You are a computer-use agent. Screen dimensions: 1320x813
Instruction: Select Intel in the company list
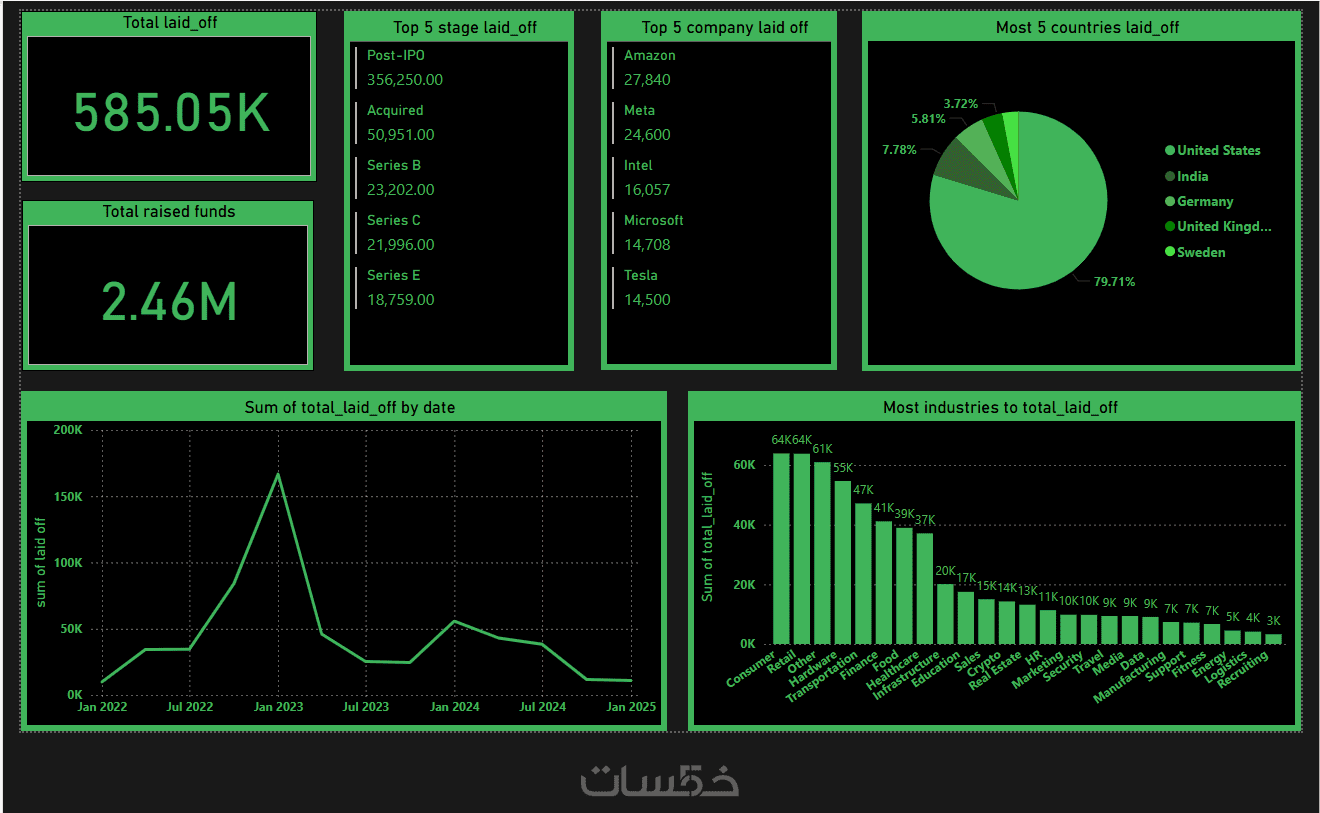click(x=638, y=166)
